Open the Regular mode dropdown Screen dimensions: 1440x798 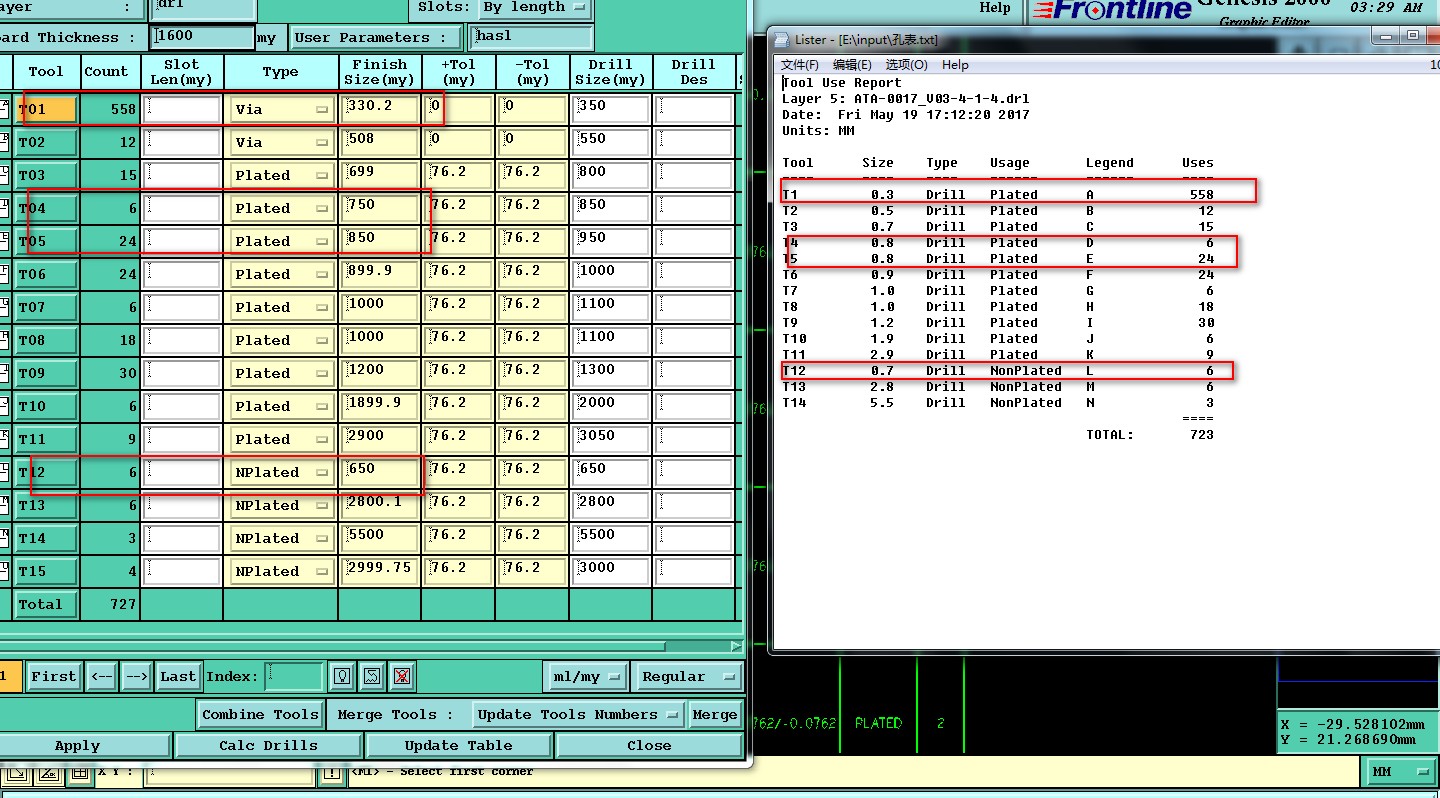click(687, 676)
